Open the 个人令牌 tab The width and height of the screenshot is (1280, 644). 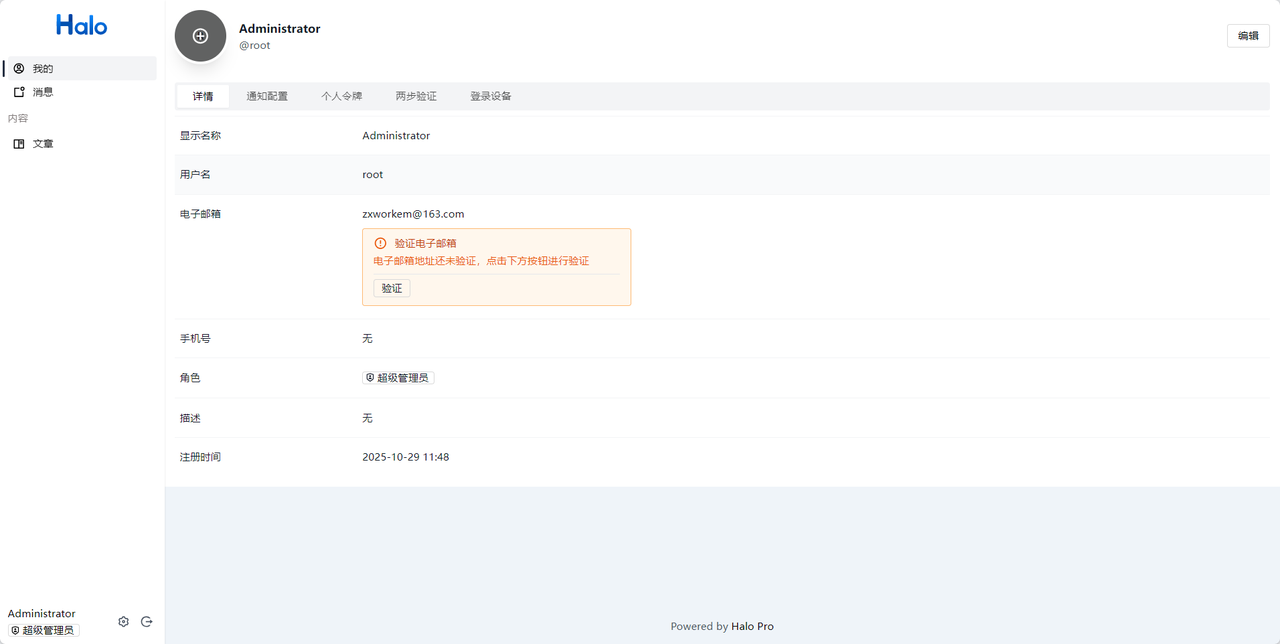tap(341, 96)
